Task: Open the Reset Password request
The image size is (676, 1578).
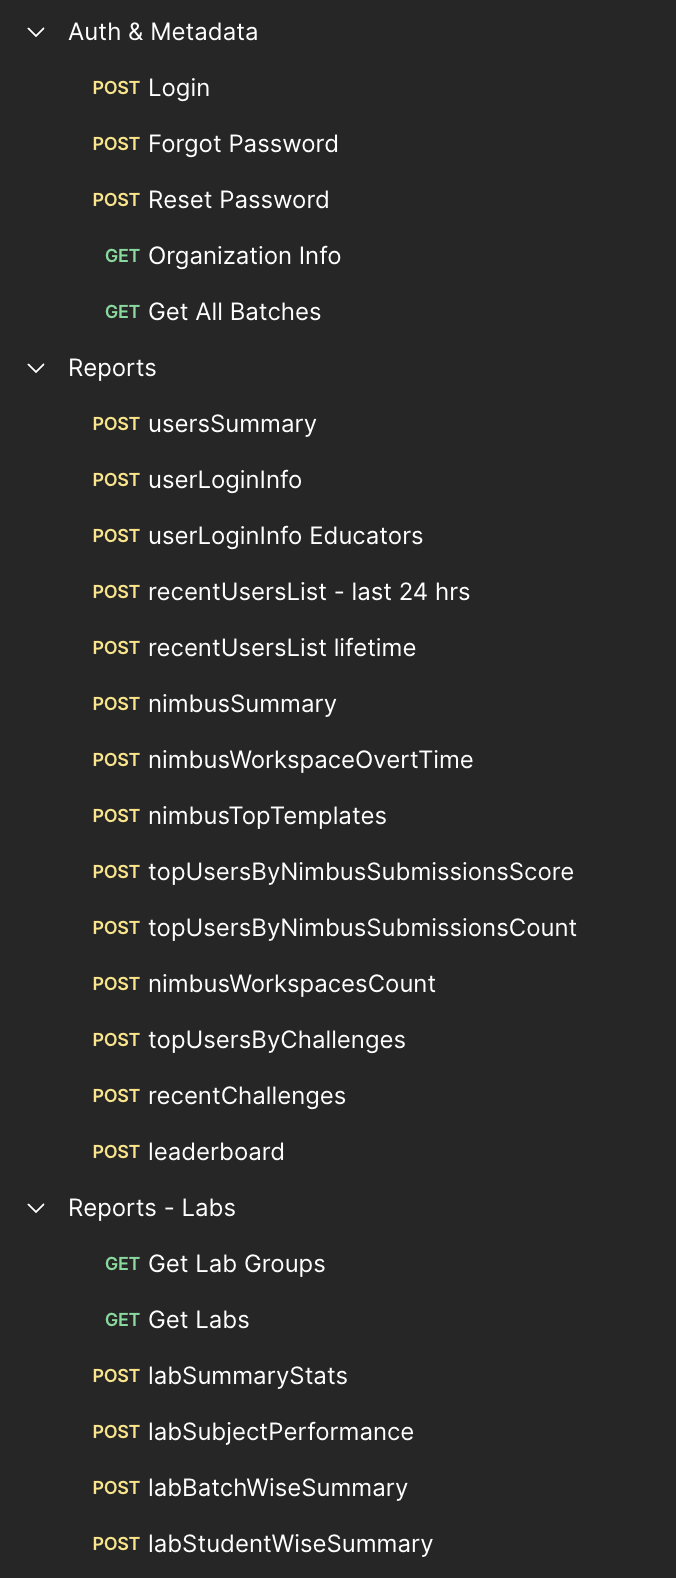Action: (238, 200)
